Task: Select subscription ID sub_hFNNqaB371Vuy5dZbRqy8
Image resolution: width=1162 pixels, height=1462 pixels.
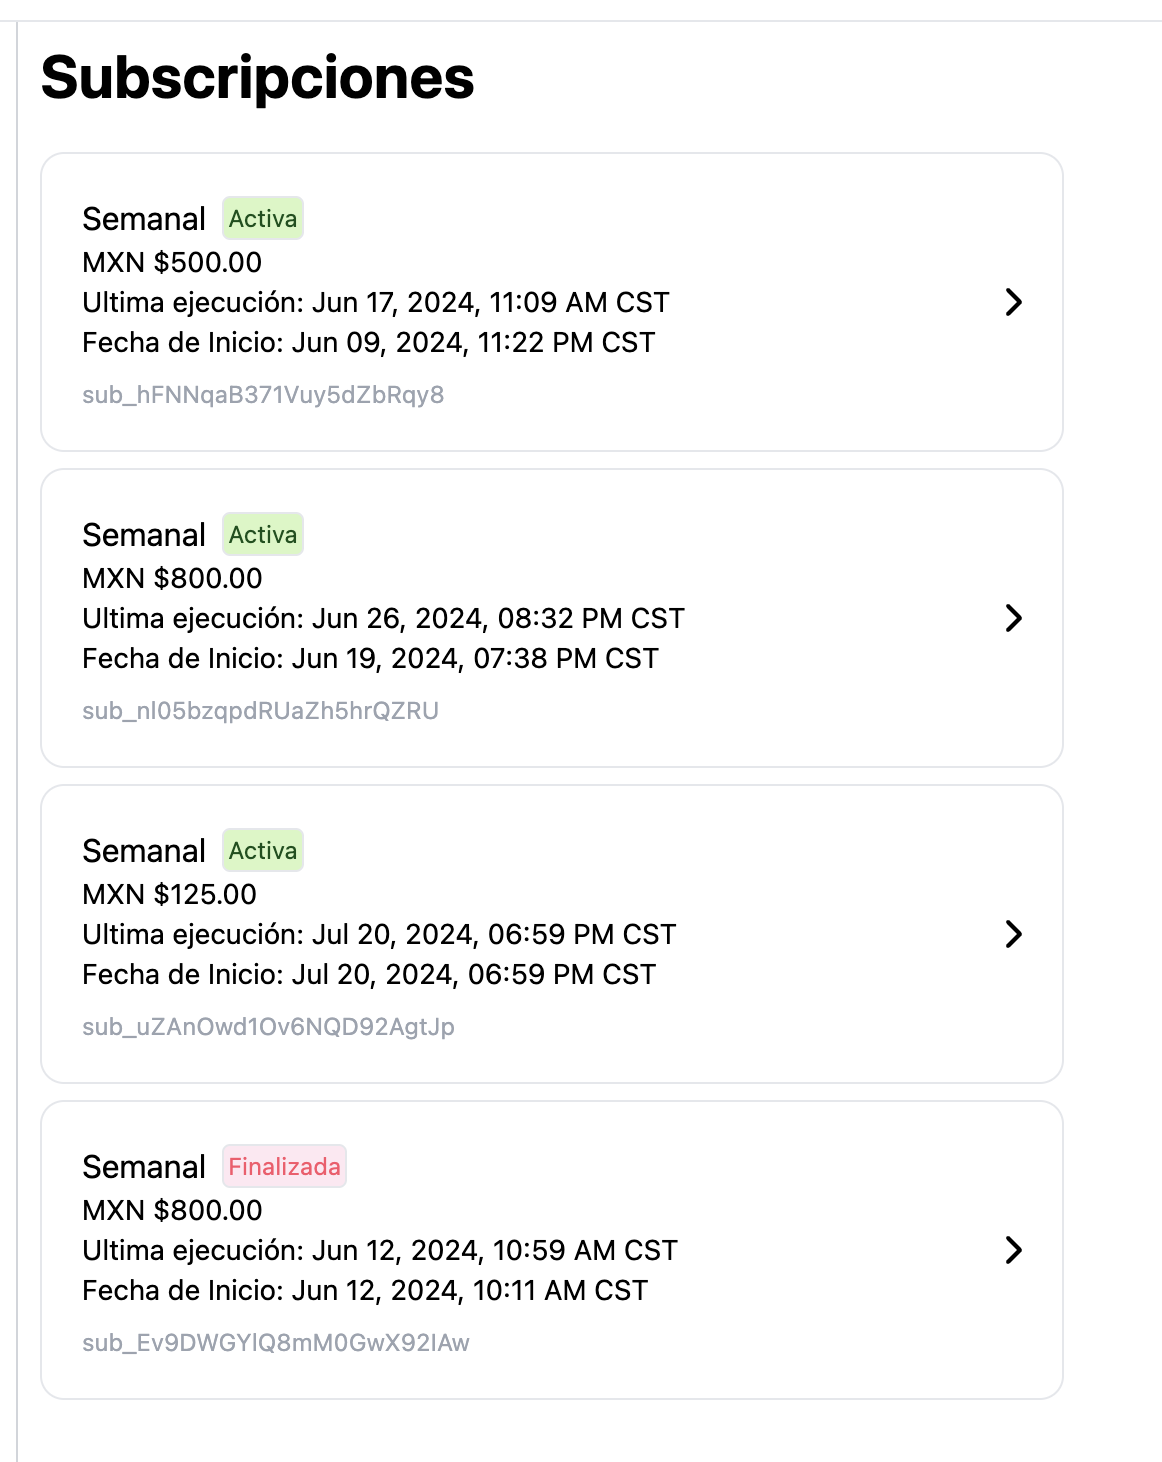Action: [x=263, y=395]
